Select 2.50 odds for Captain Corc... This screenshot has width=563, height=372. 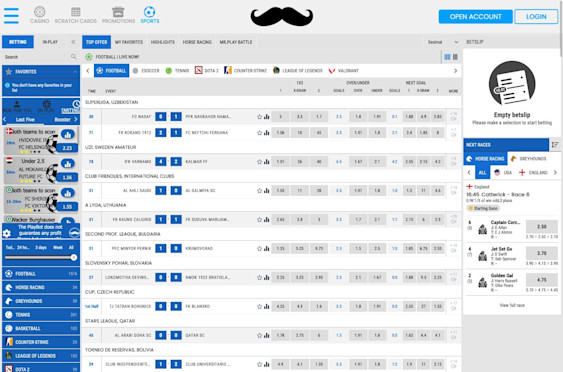pyautogui.click(x=541, y=227)
